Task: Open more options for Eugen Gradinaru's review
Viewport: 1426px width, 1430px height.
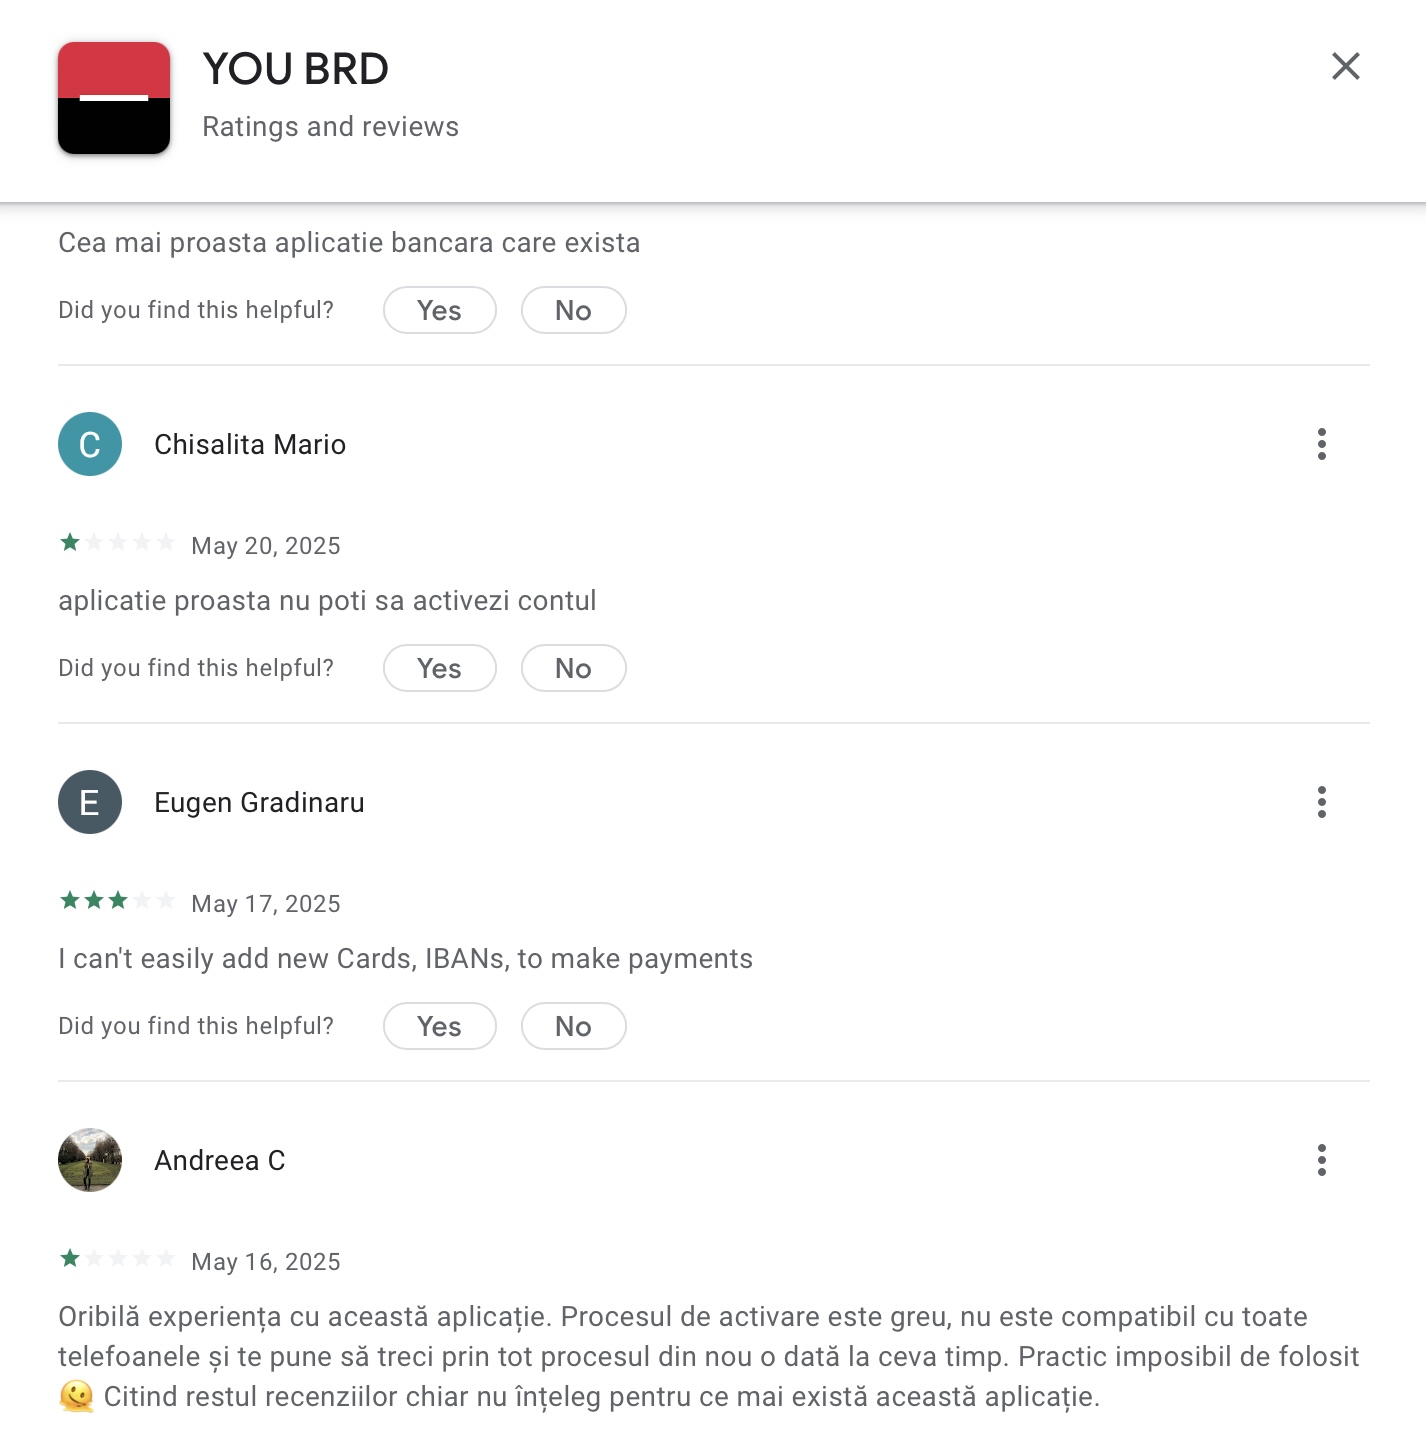Action: 1322,802
